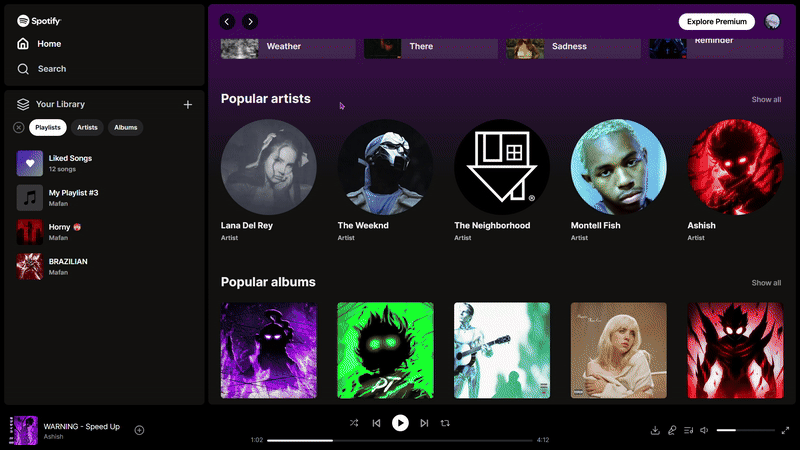
Task: Click the WARNING - Speed Up track title
Action: [x=82, y=427]
